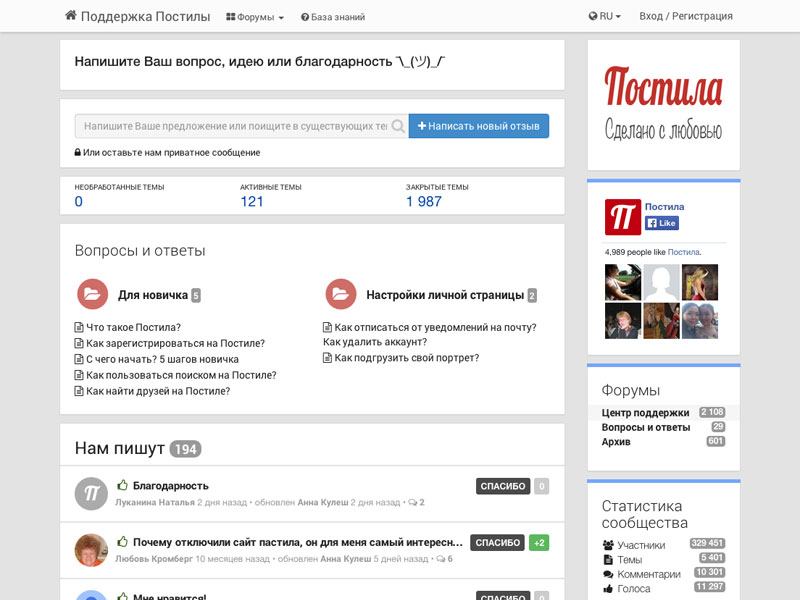
Task: Click the thumbs-up icon next to Благодарность
Action: (x=122, y=485)
